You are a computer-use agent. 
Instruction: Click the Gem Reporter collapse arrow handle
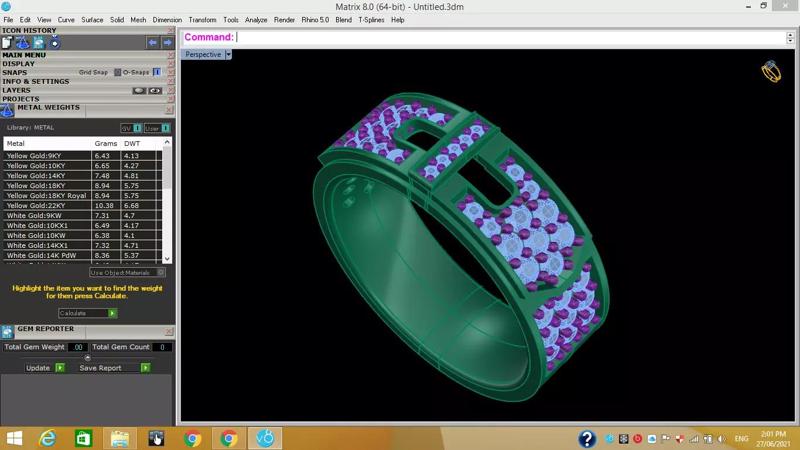87,358
